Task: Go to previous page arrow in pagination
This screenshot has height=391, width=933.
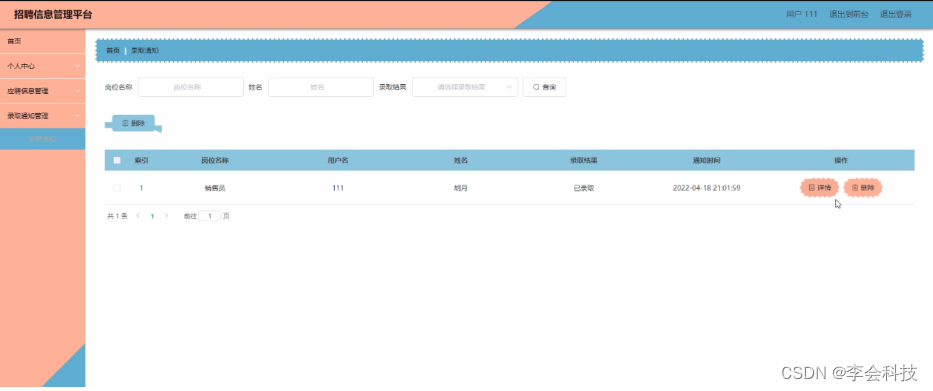Action: tap(138, 216)
